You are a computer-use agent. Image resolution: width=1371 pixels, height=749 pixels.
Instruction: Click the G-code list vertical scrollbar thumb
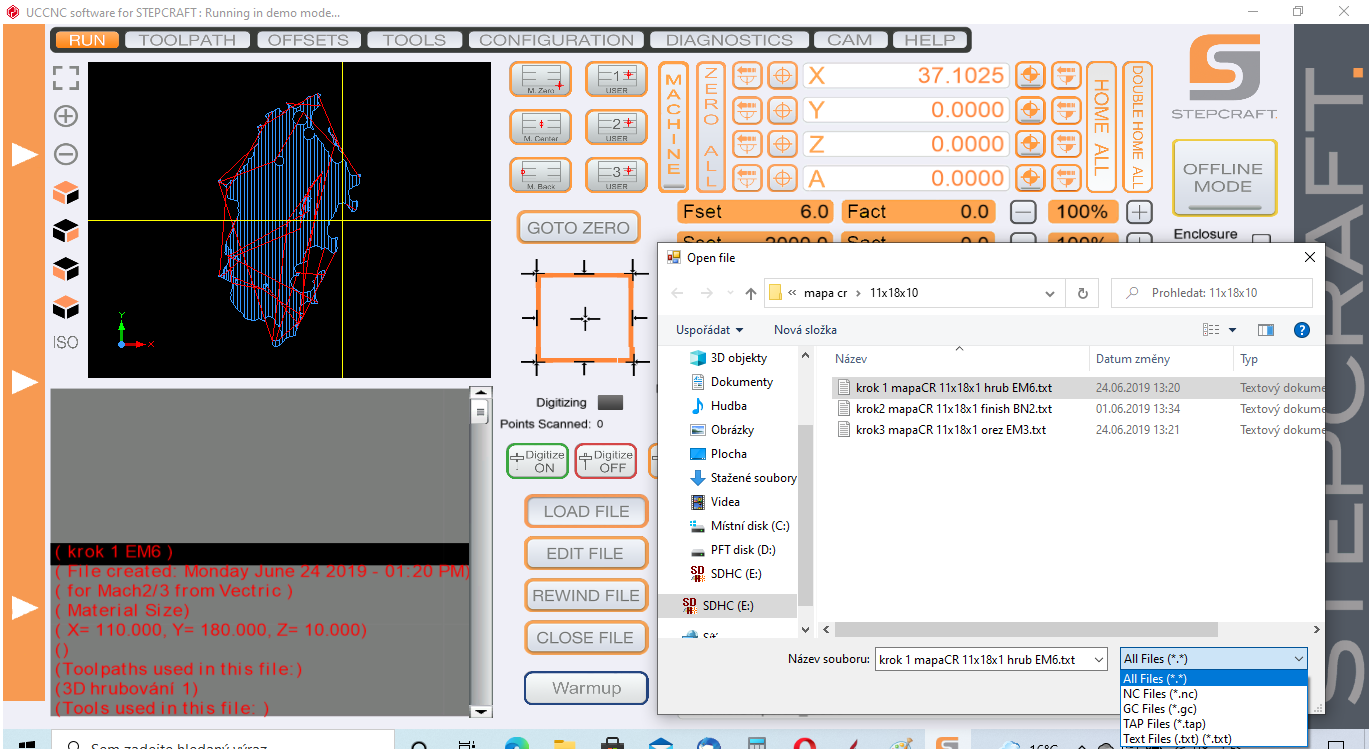pyautogui.click(x=481, y=412)
